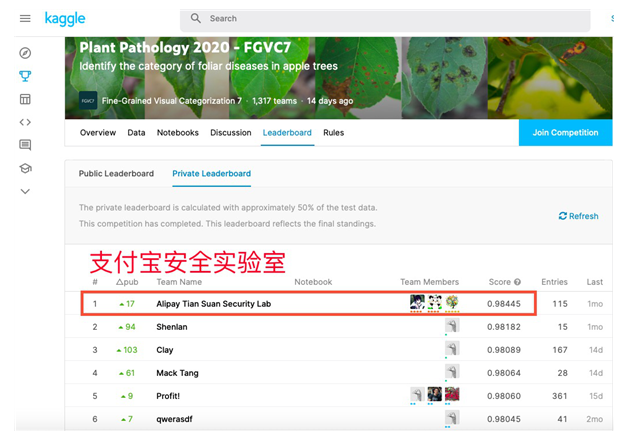Open the graduation cap Courses sidebar icon
The image size is (630, 439).
[x=25, y=168]
